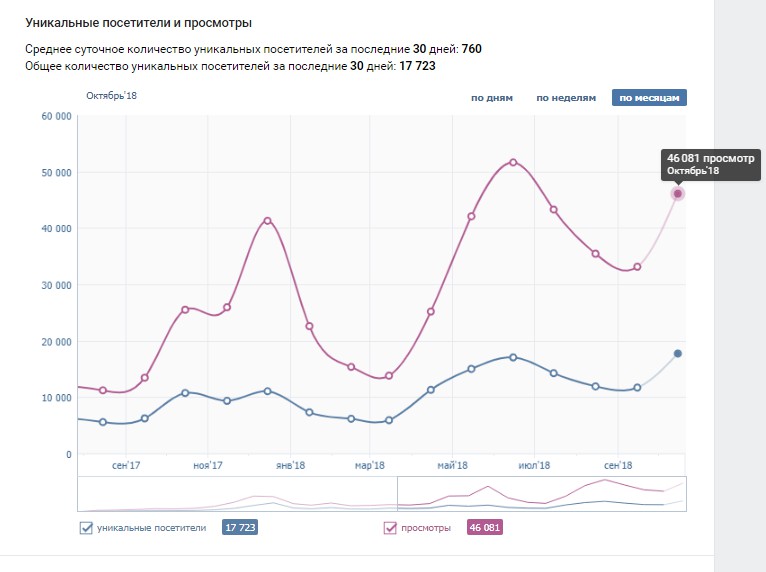The width and height of the screenshot is (766, 572).
Task: Click the October'18 pink views data point
Action: click(x=678, y=194)
